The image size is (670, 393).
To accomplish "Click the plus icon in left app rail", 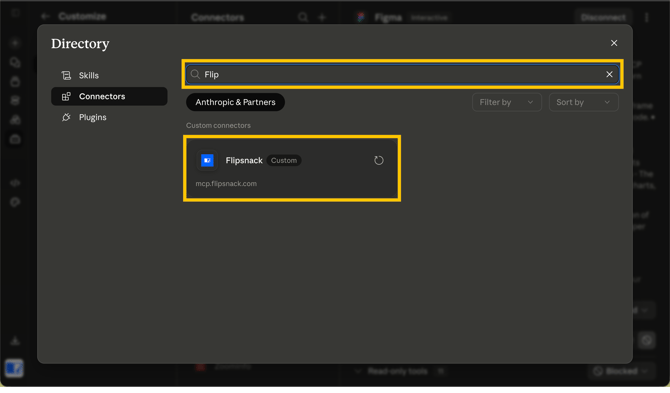I will (x=15, y=43).
